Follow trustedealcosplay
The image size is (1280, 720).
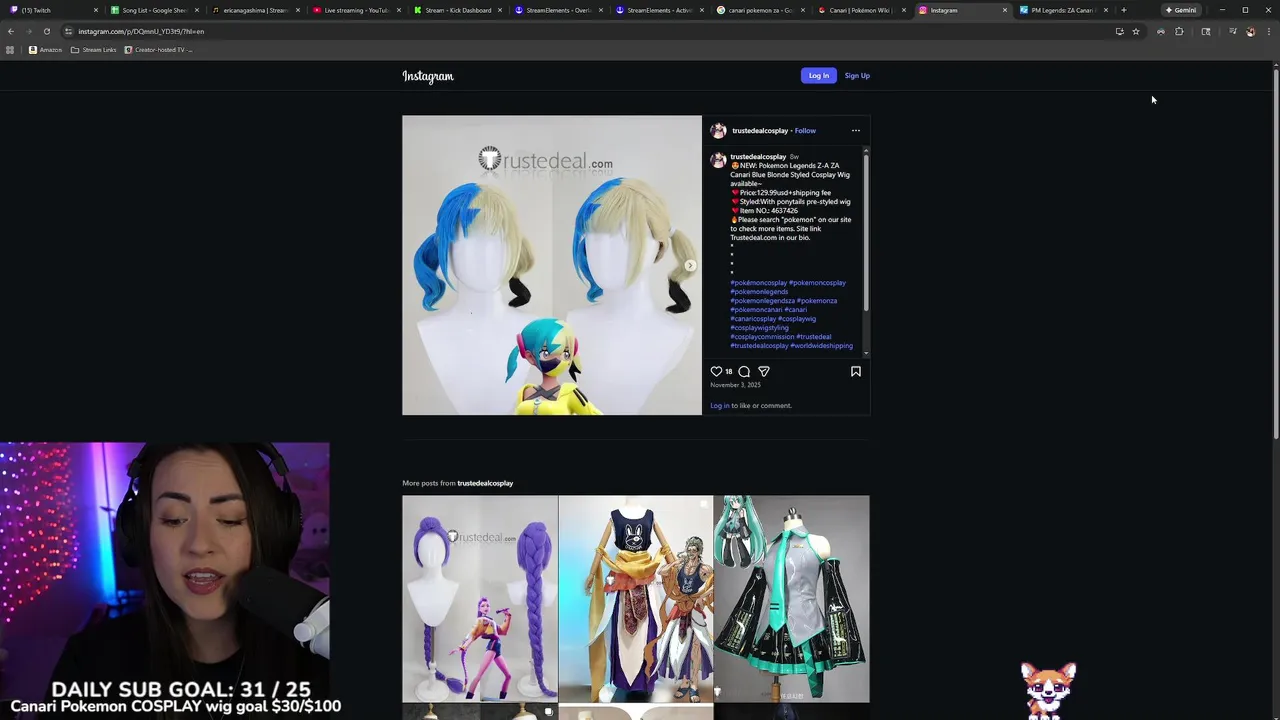click(805, 131)
